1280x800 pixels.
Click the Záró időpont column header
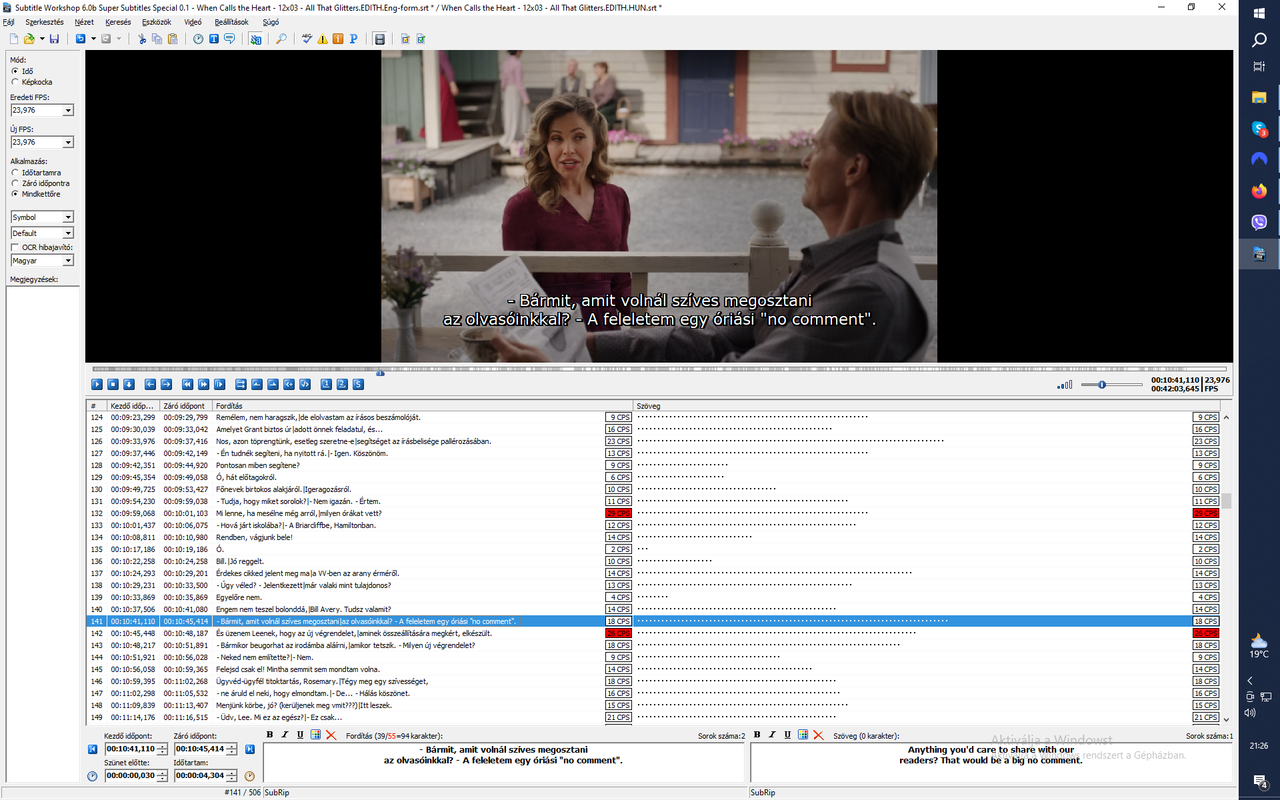187,406
